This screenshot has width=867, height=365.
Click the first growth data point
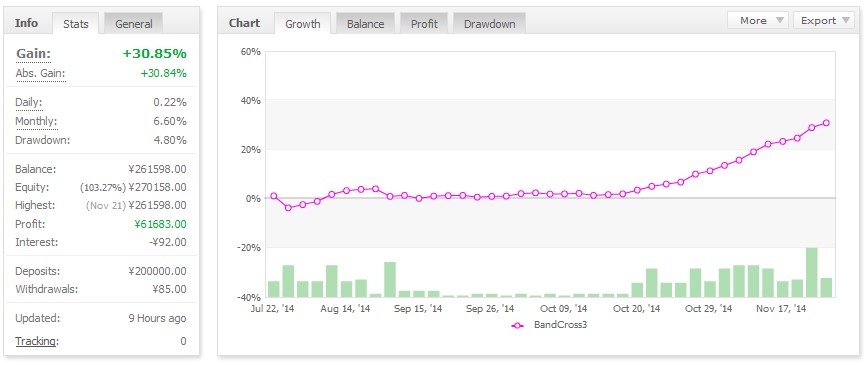[x=274, y=196]
